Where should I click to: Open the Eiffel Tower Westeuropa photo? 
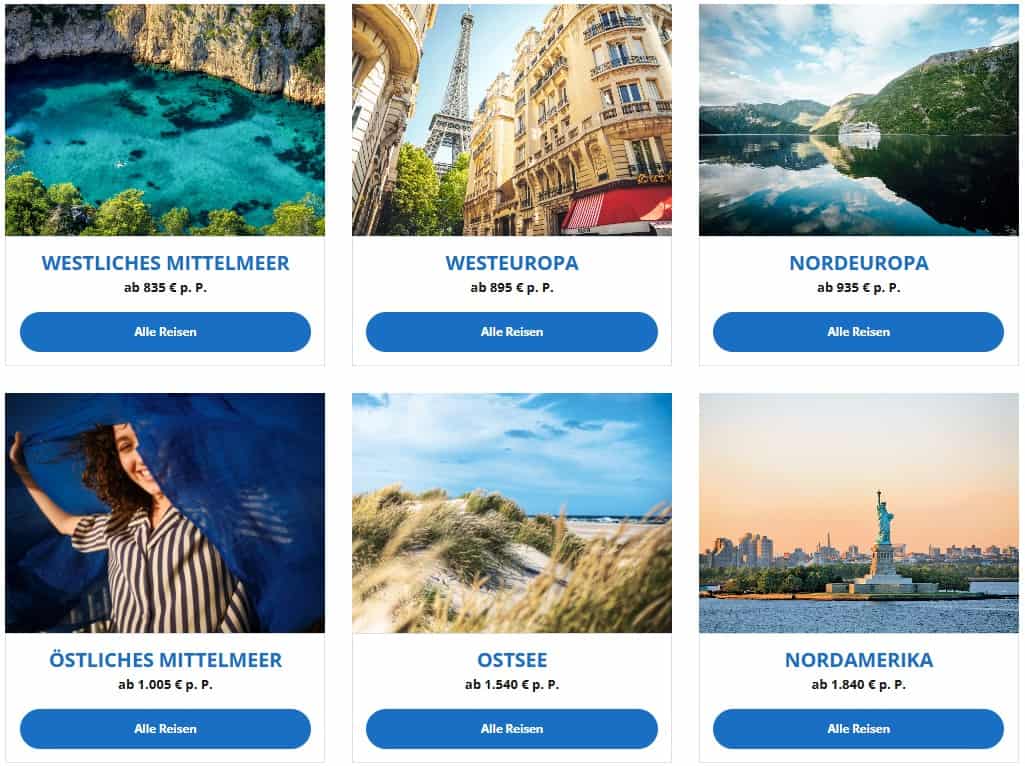coord(512,120)
